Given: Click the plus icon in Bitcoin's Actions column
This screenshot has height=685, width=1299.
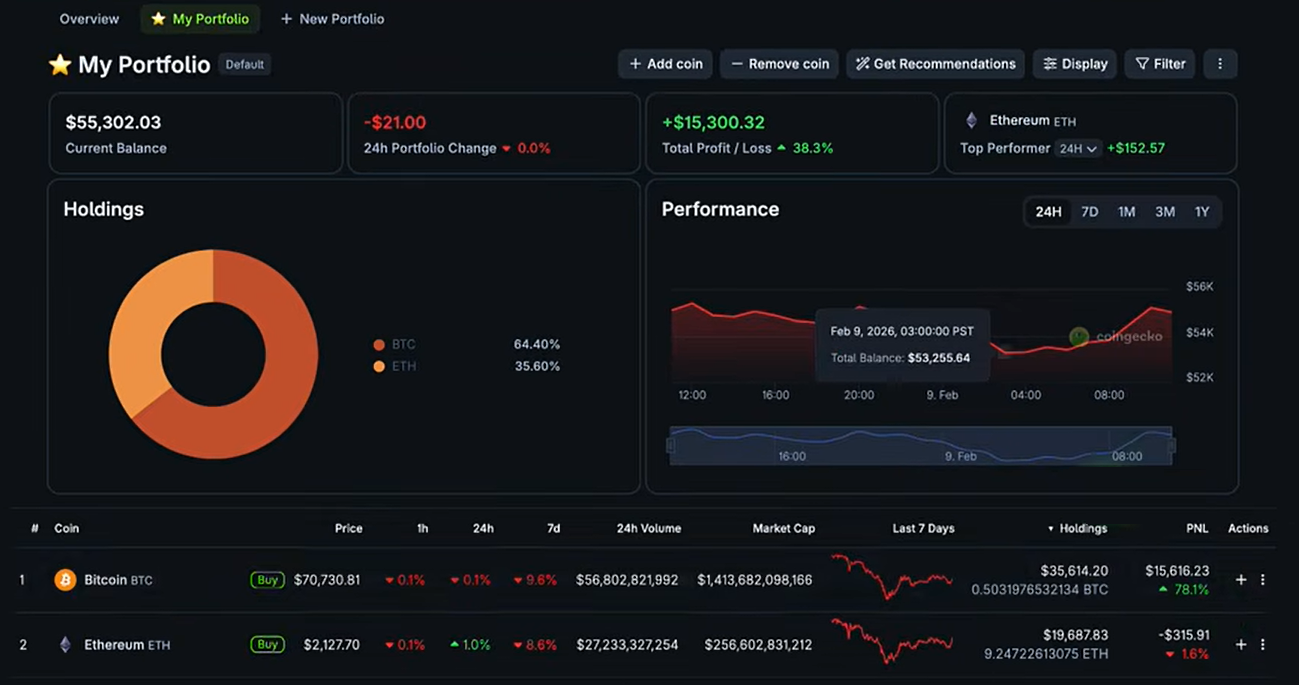Looking at the screenshot, I should coord(1240,579).
